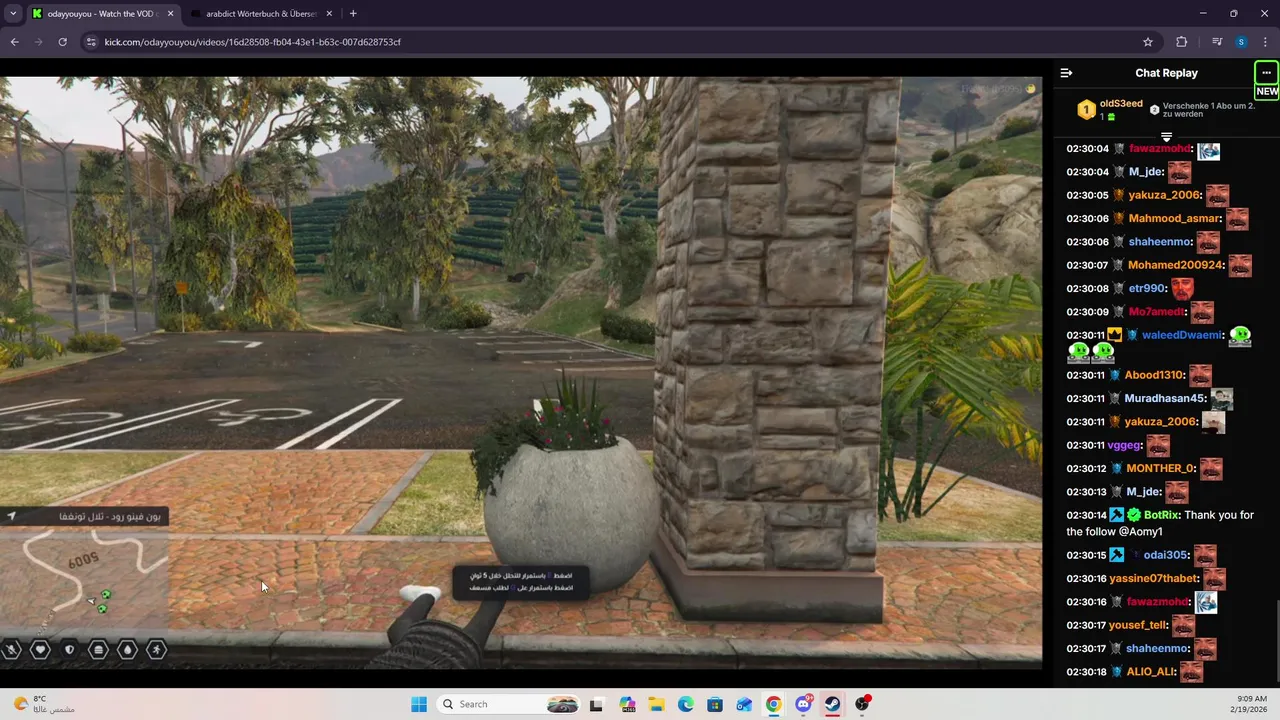Click BotRix username in chat
This screenshot has width=1280, height=720.
pyautogui.click(x=1161, y=515)
